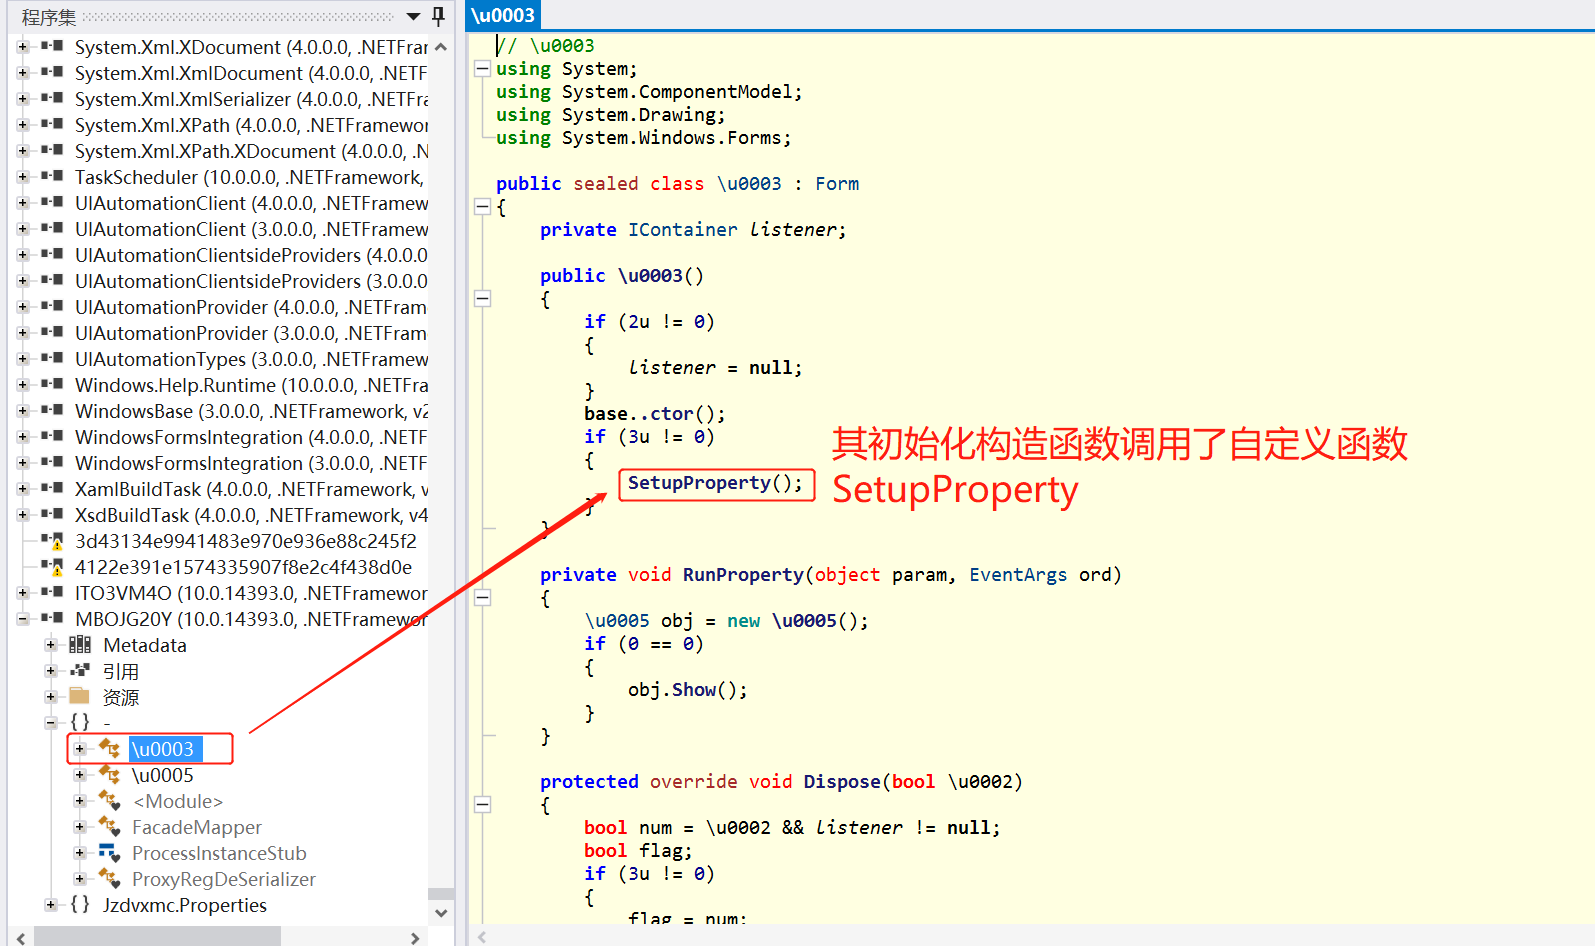Click the MBOJG20Y assembly icon
The image size is (1595, 946).
point(53,619)
